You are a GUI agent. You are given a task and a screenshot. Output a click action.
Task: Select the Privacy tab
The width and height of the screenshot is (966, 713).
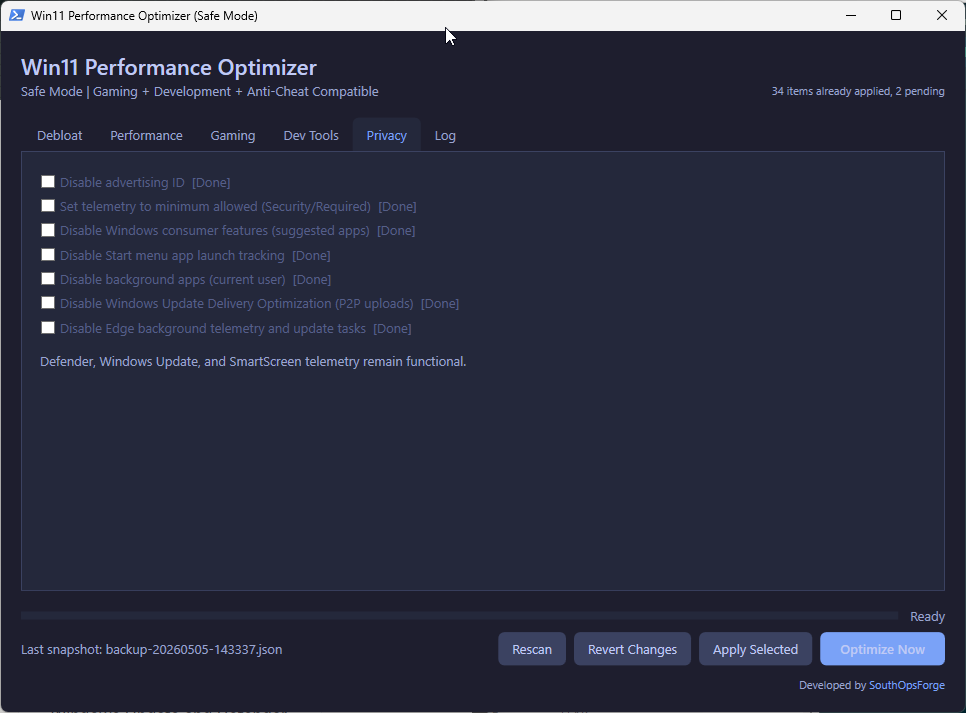pos(386,136)
